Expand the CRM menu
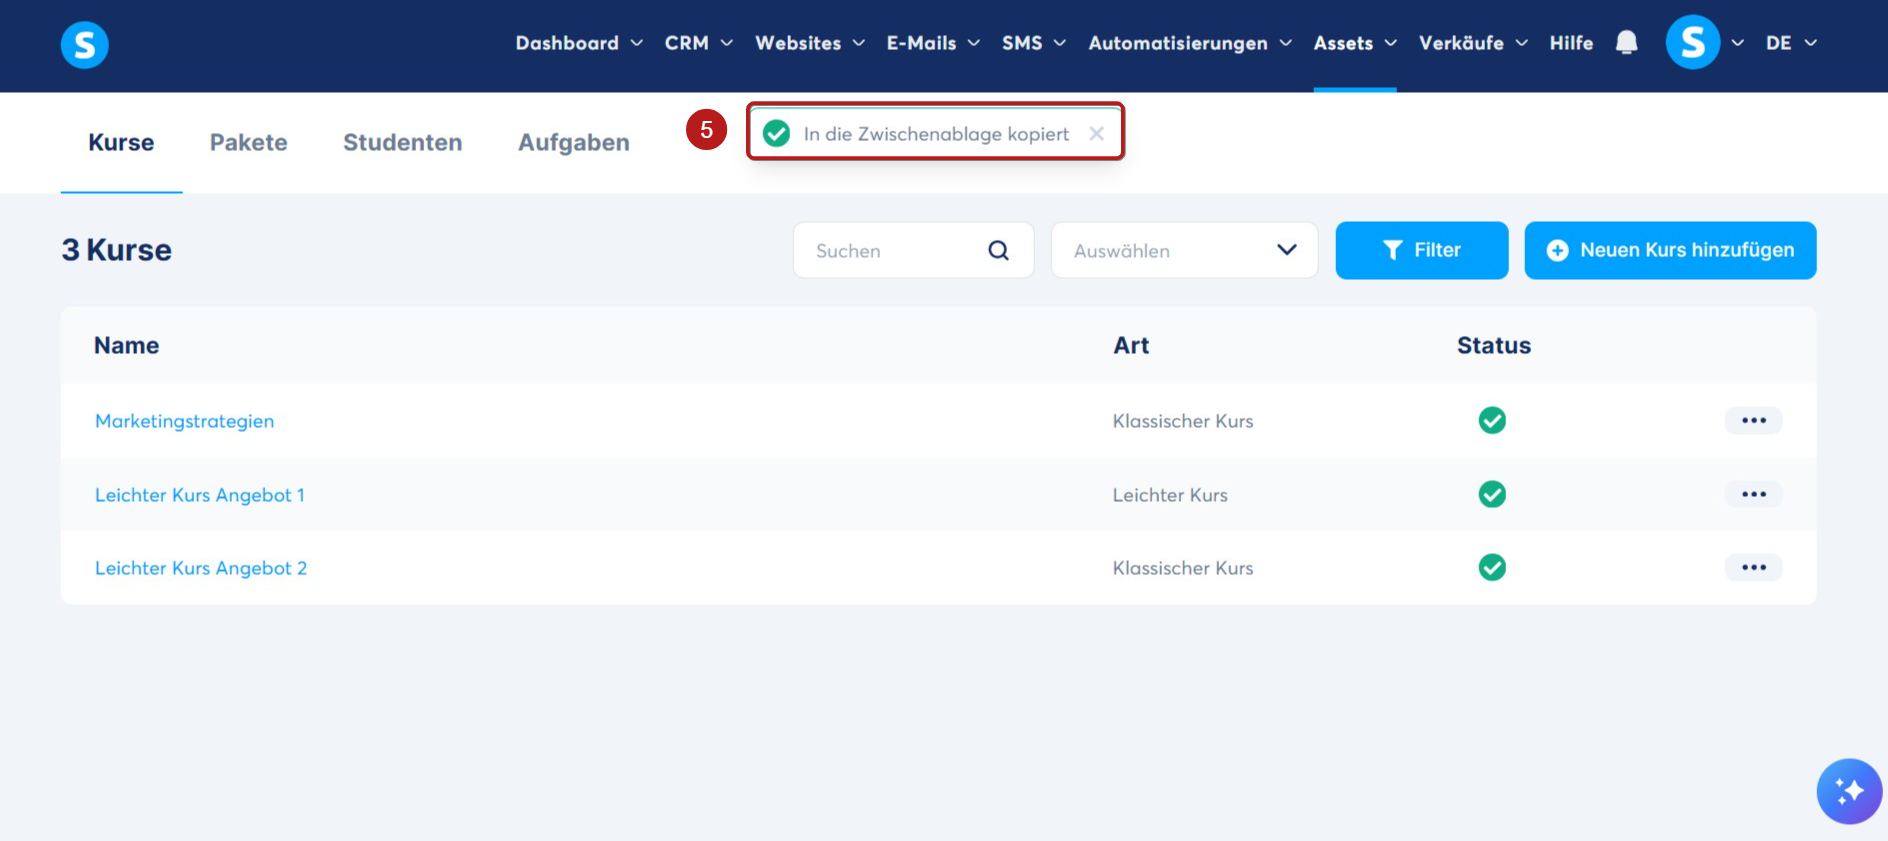 [699, 43]
